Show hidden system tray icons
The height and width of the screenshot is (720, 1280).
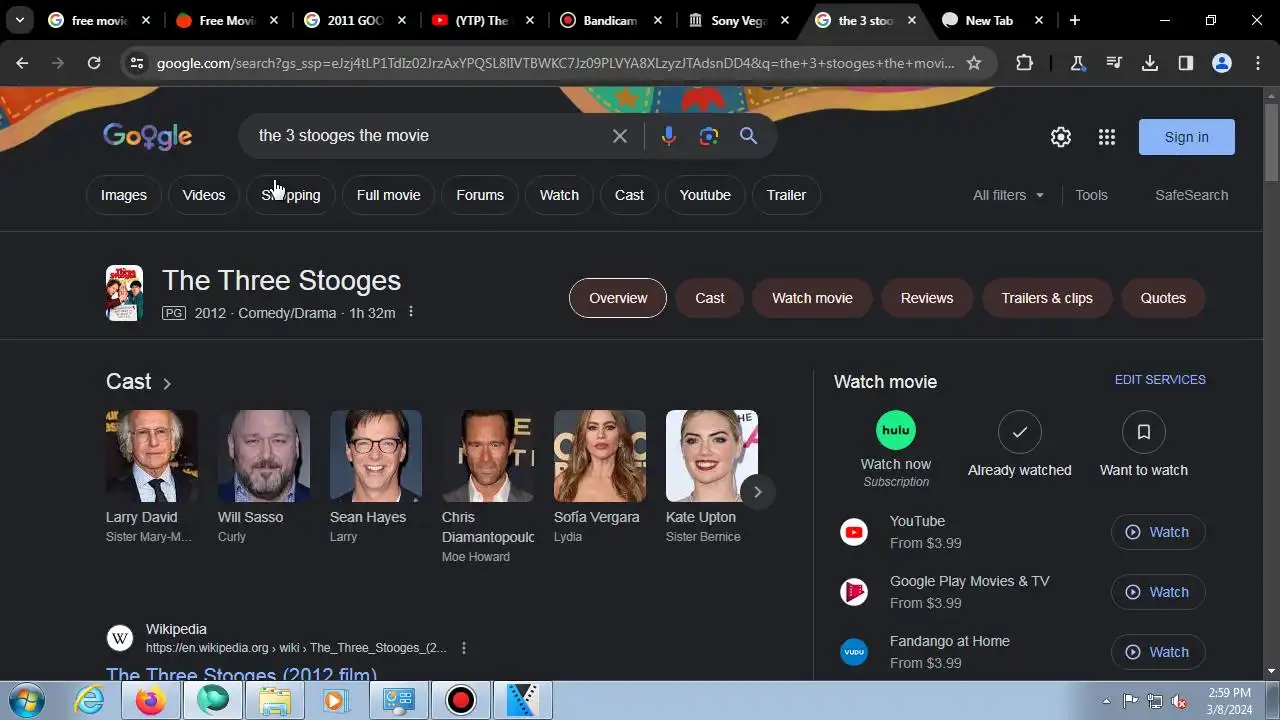(x=1106, y=701)
